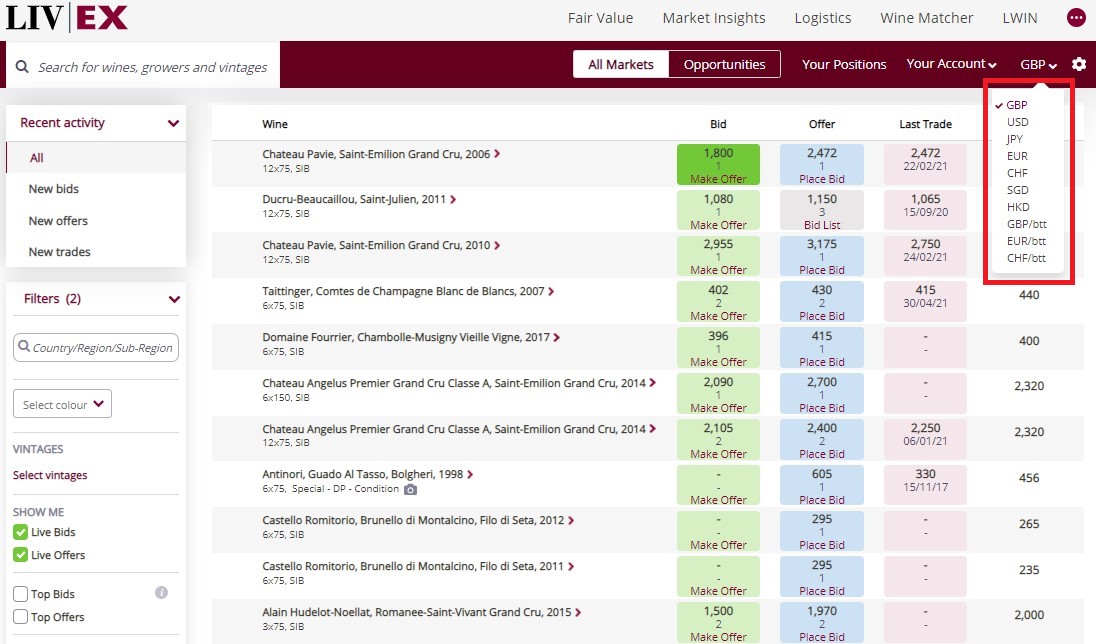Choose EUR/btt in the currency list
Screen dimensions: 1096x644
(1026, 241)
